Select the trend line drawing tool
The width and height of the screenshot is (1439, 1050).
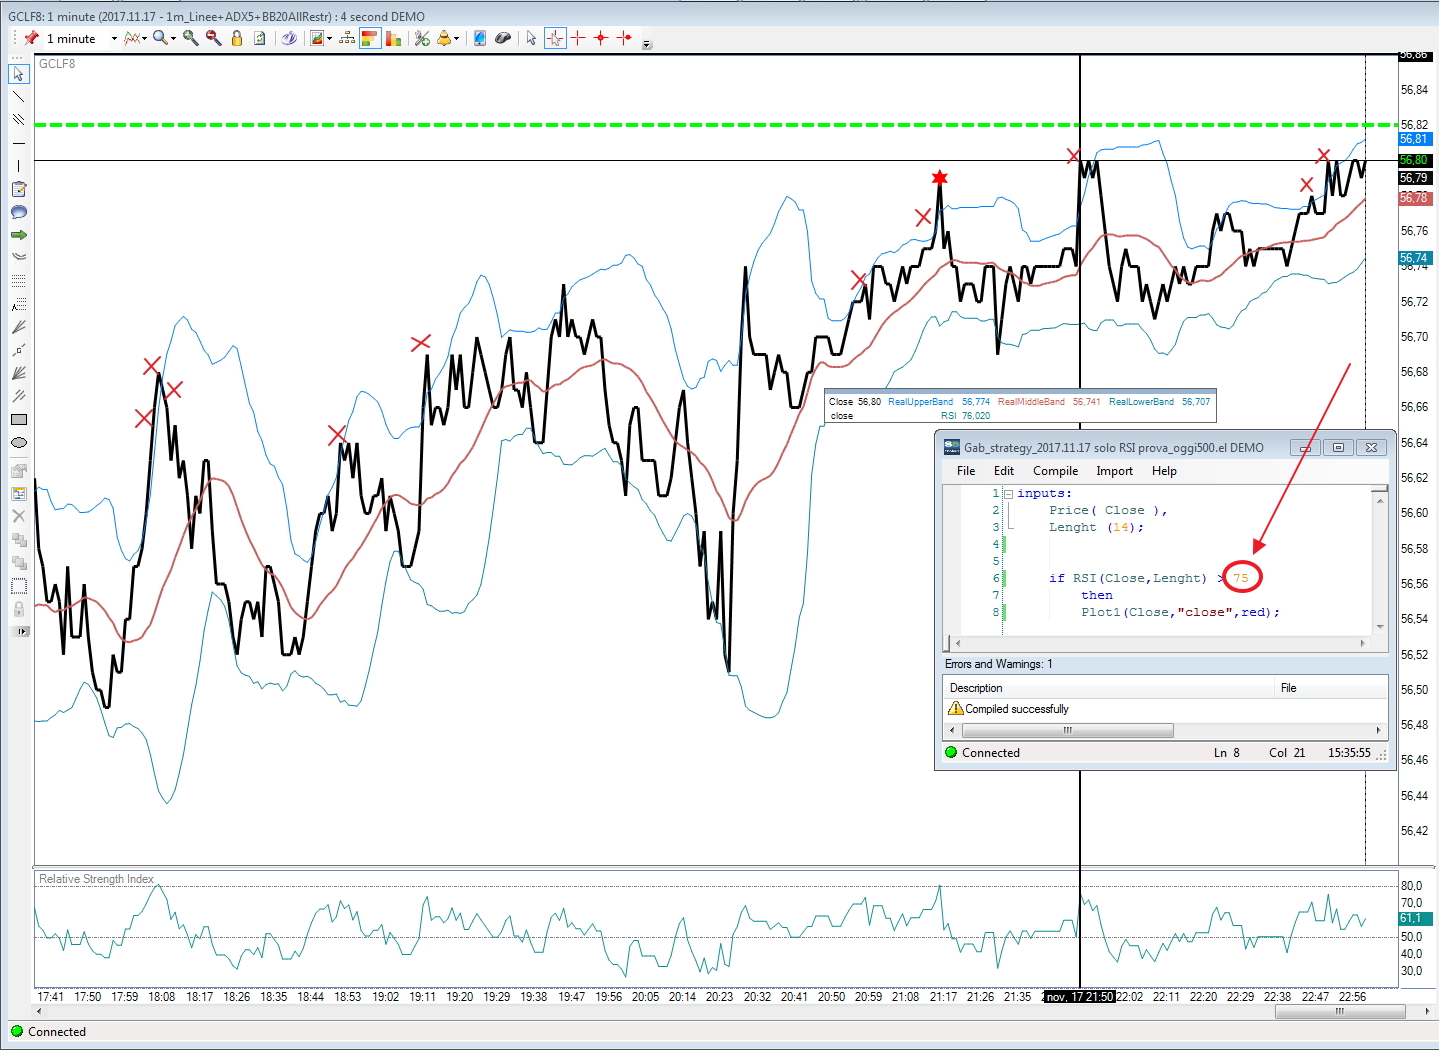pos(18,97)
